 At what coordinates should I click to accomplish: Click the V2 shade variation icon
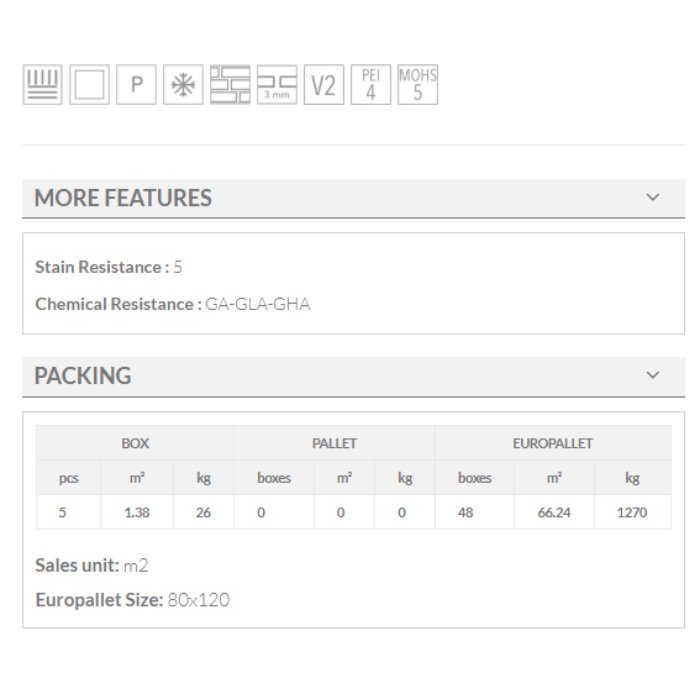[323, 86]
